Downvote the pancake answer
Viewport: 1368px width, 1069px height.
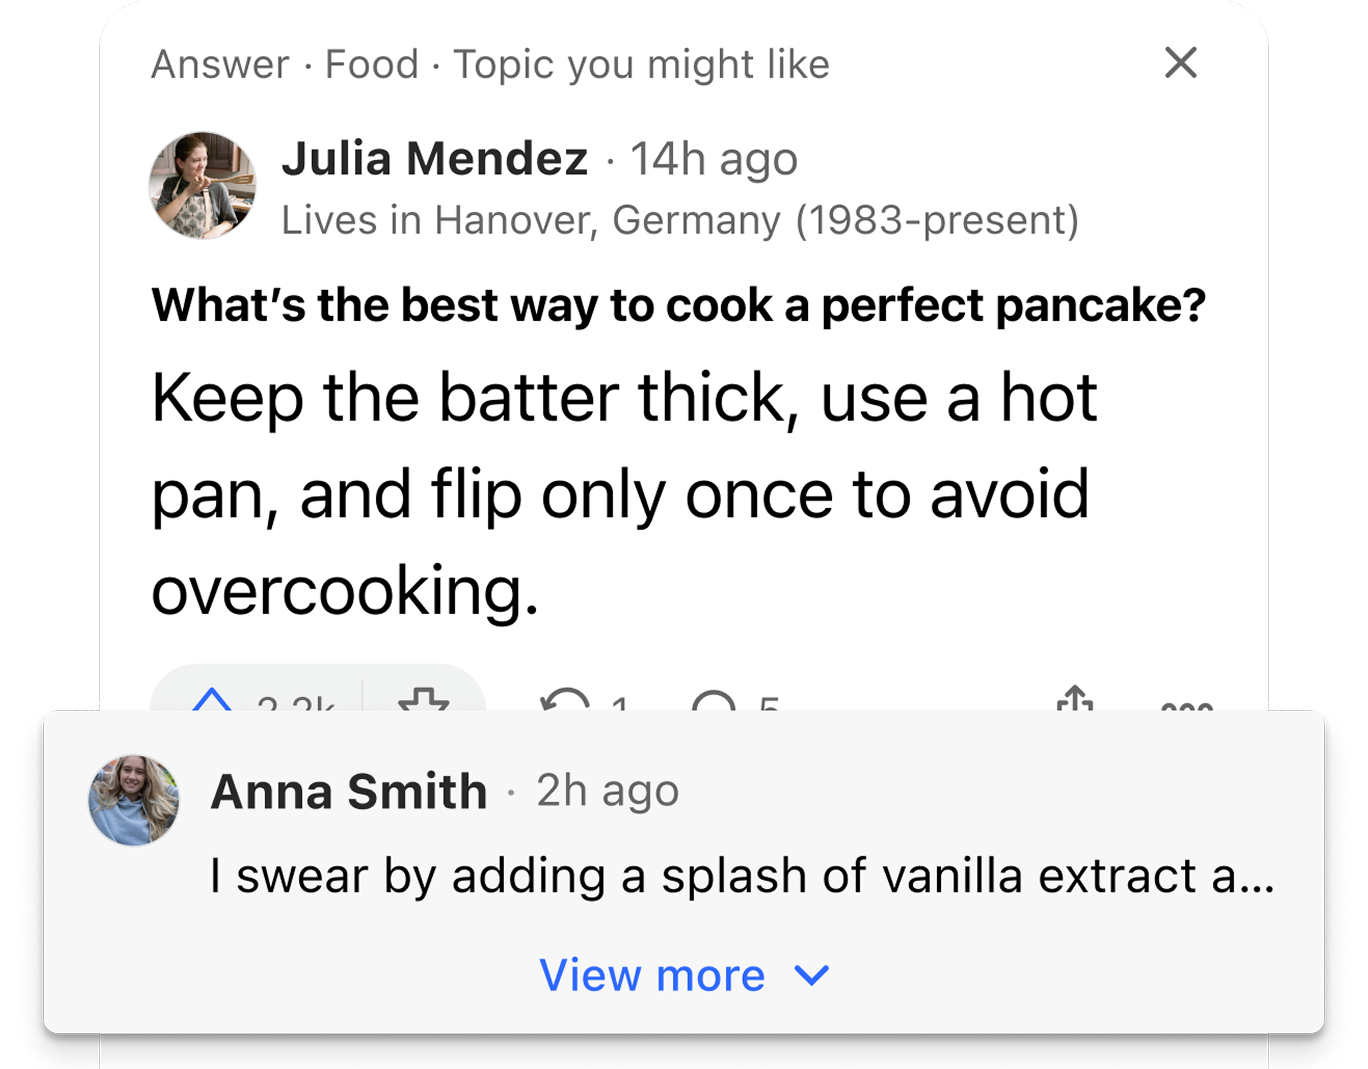point(424,699)
